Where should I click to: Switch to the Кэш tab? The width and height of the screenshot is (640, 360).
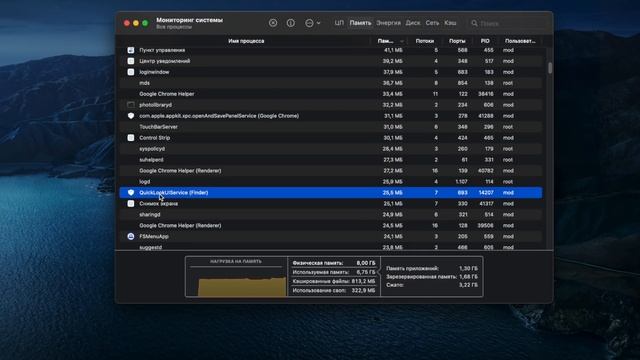click(450, 23)
